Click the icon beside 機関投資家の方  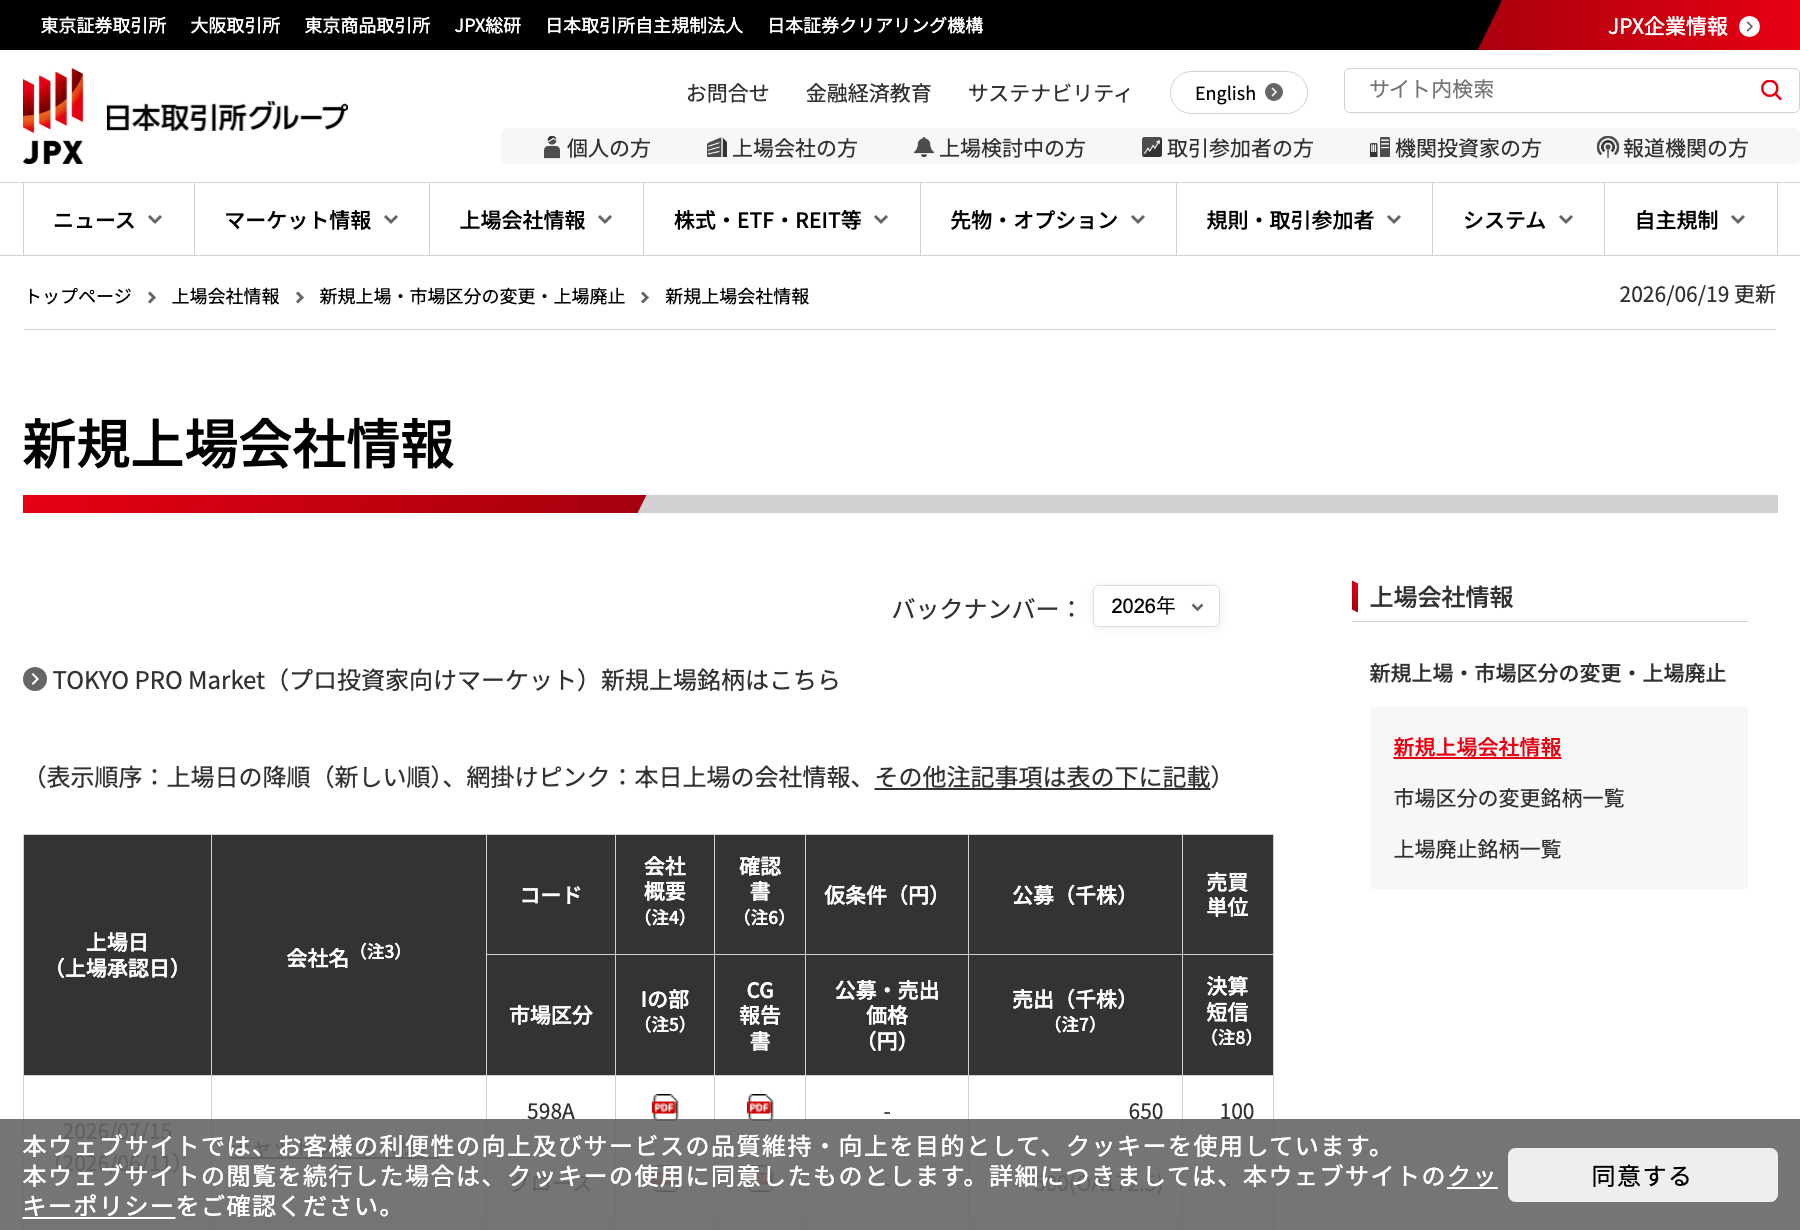pos(1380,148)
